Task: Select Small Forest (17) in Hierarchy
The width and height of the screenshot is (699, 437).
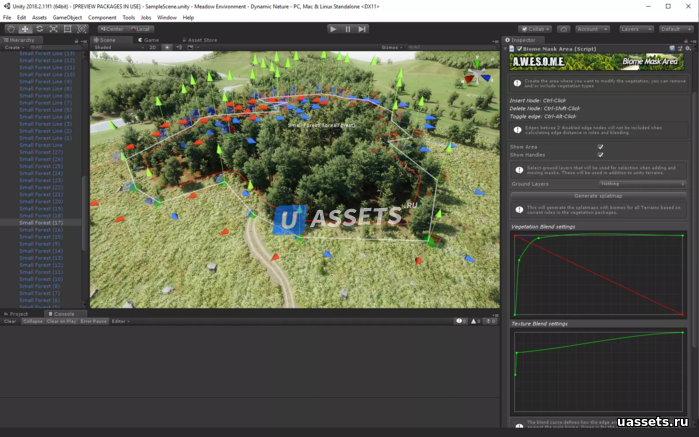Action: click(41, 222)
